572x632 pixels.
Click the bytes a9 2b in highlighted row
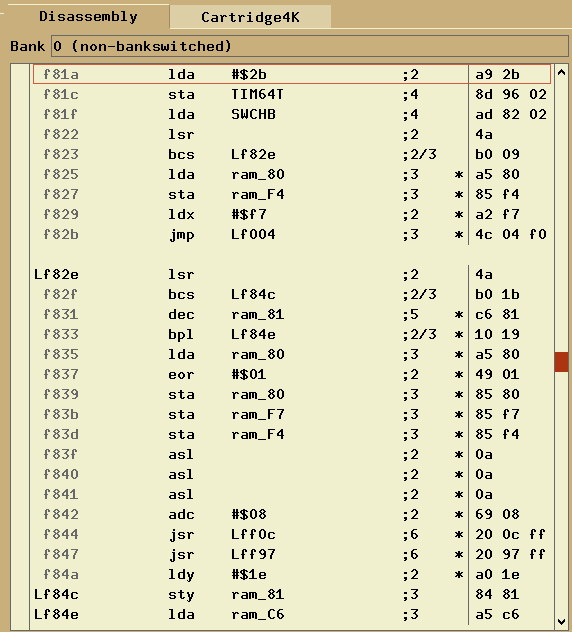click(497, 74)
